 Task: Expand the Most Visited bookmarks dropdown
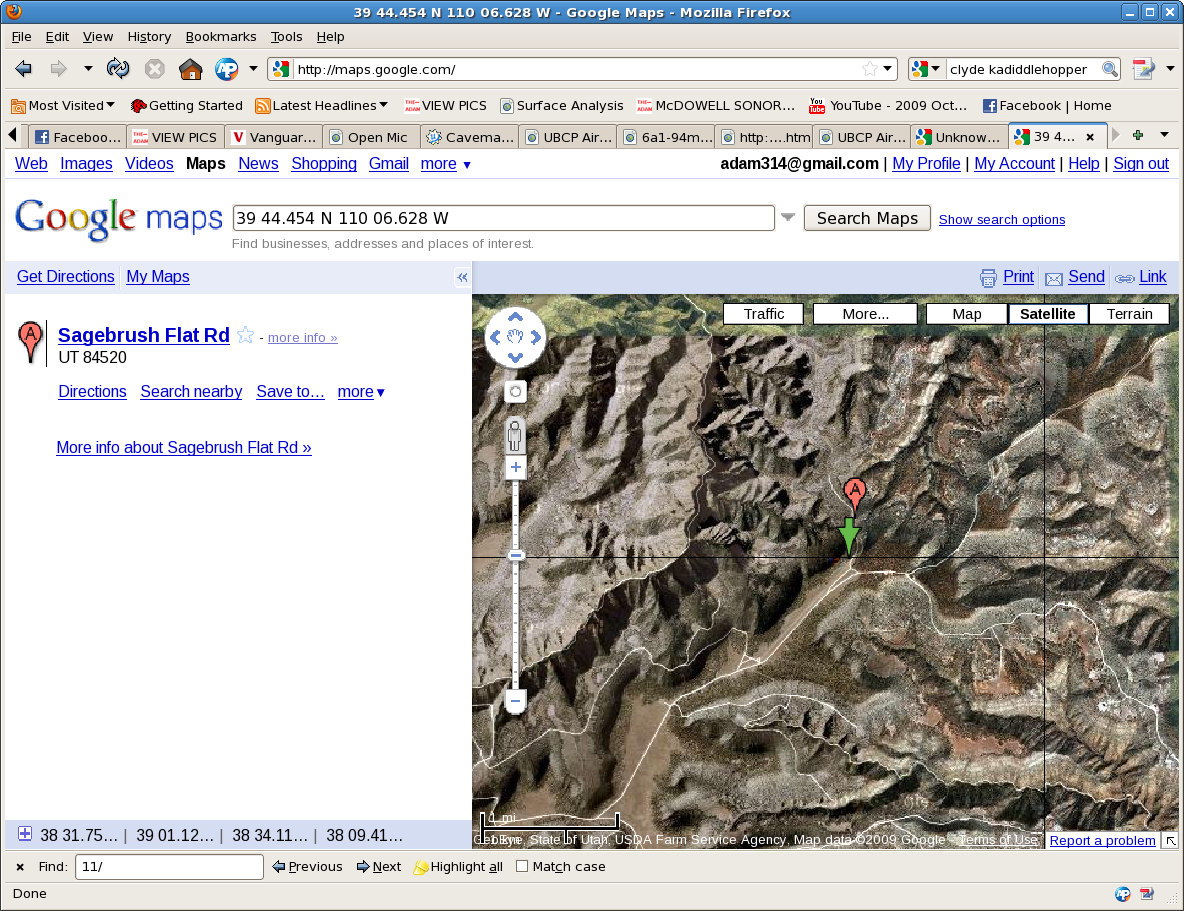(x=63, y=105)
